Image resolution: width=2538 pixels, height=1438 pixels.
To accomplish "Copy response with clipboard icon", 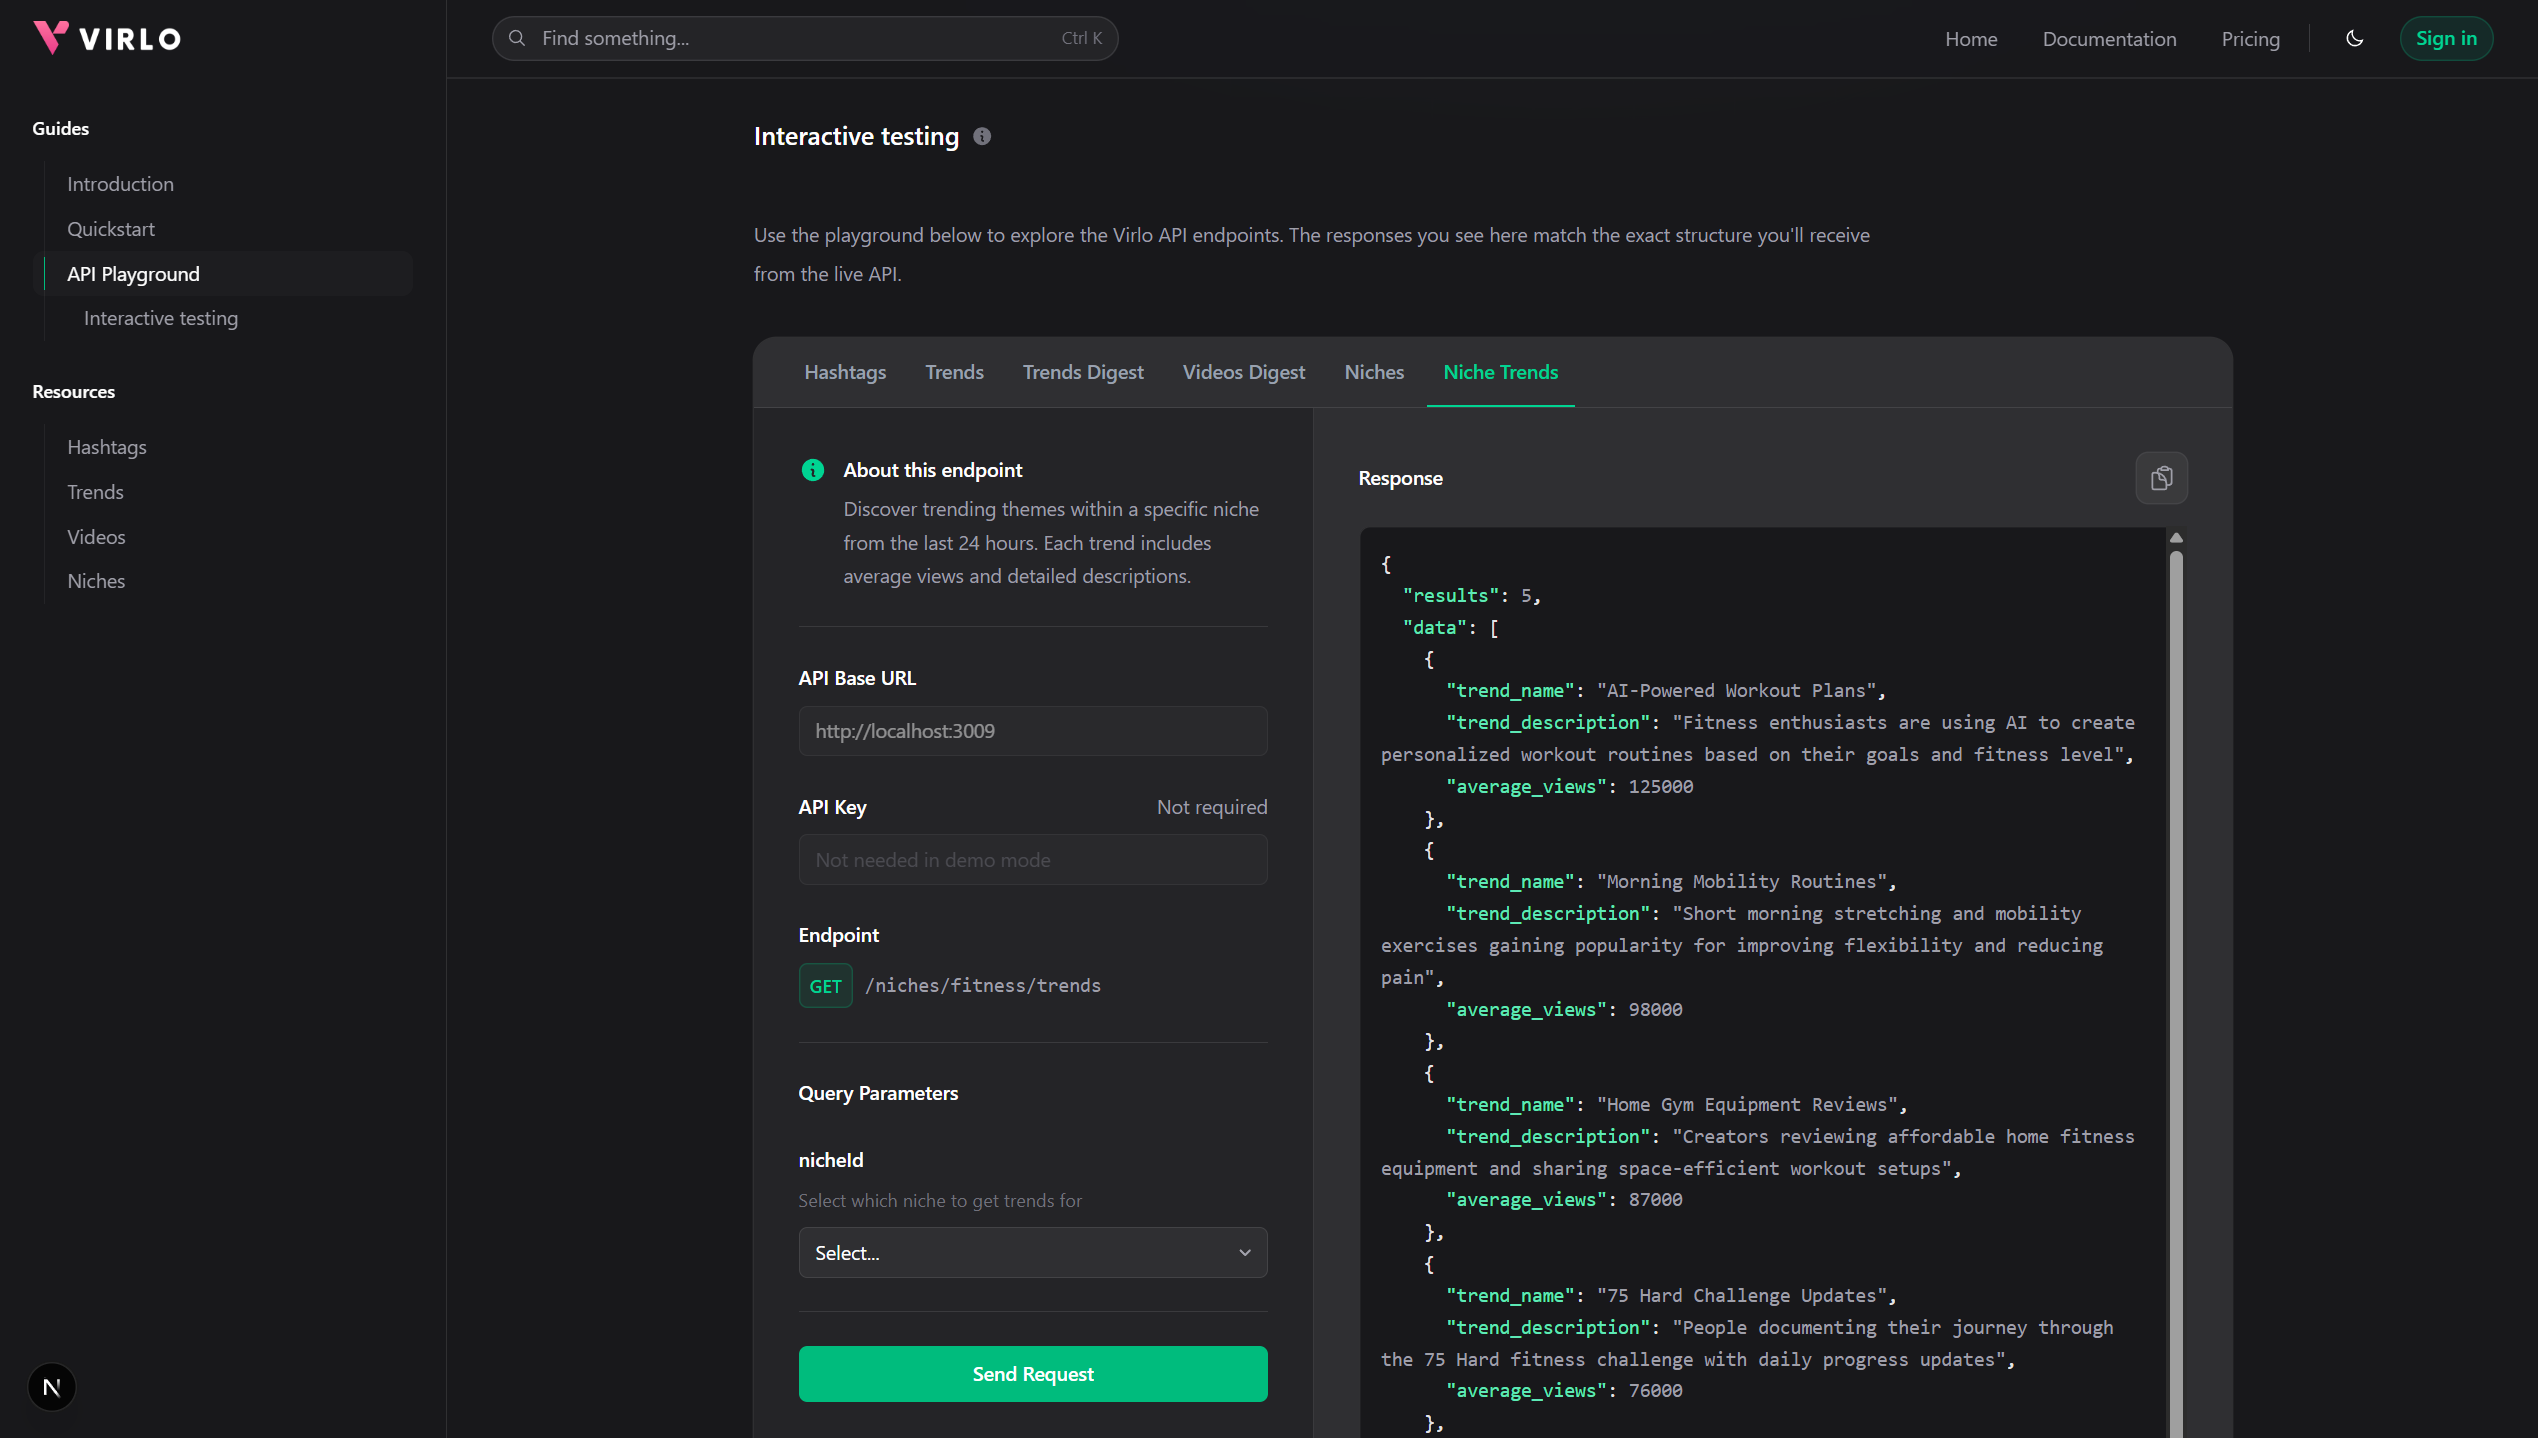I will (2161, 478).
